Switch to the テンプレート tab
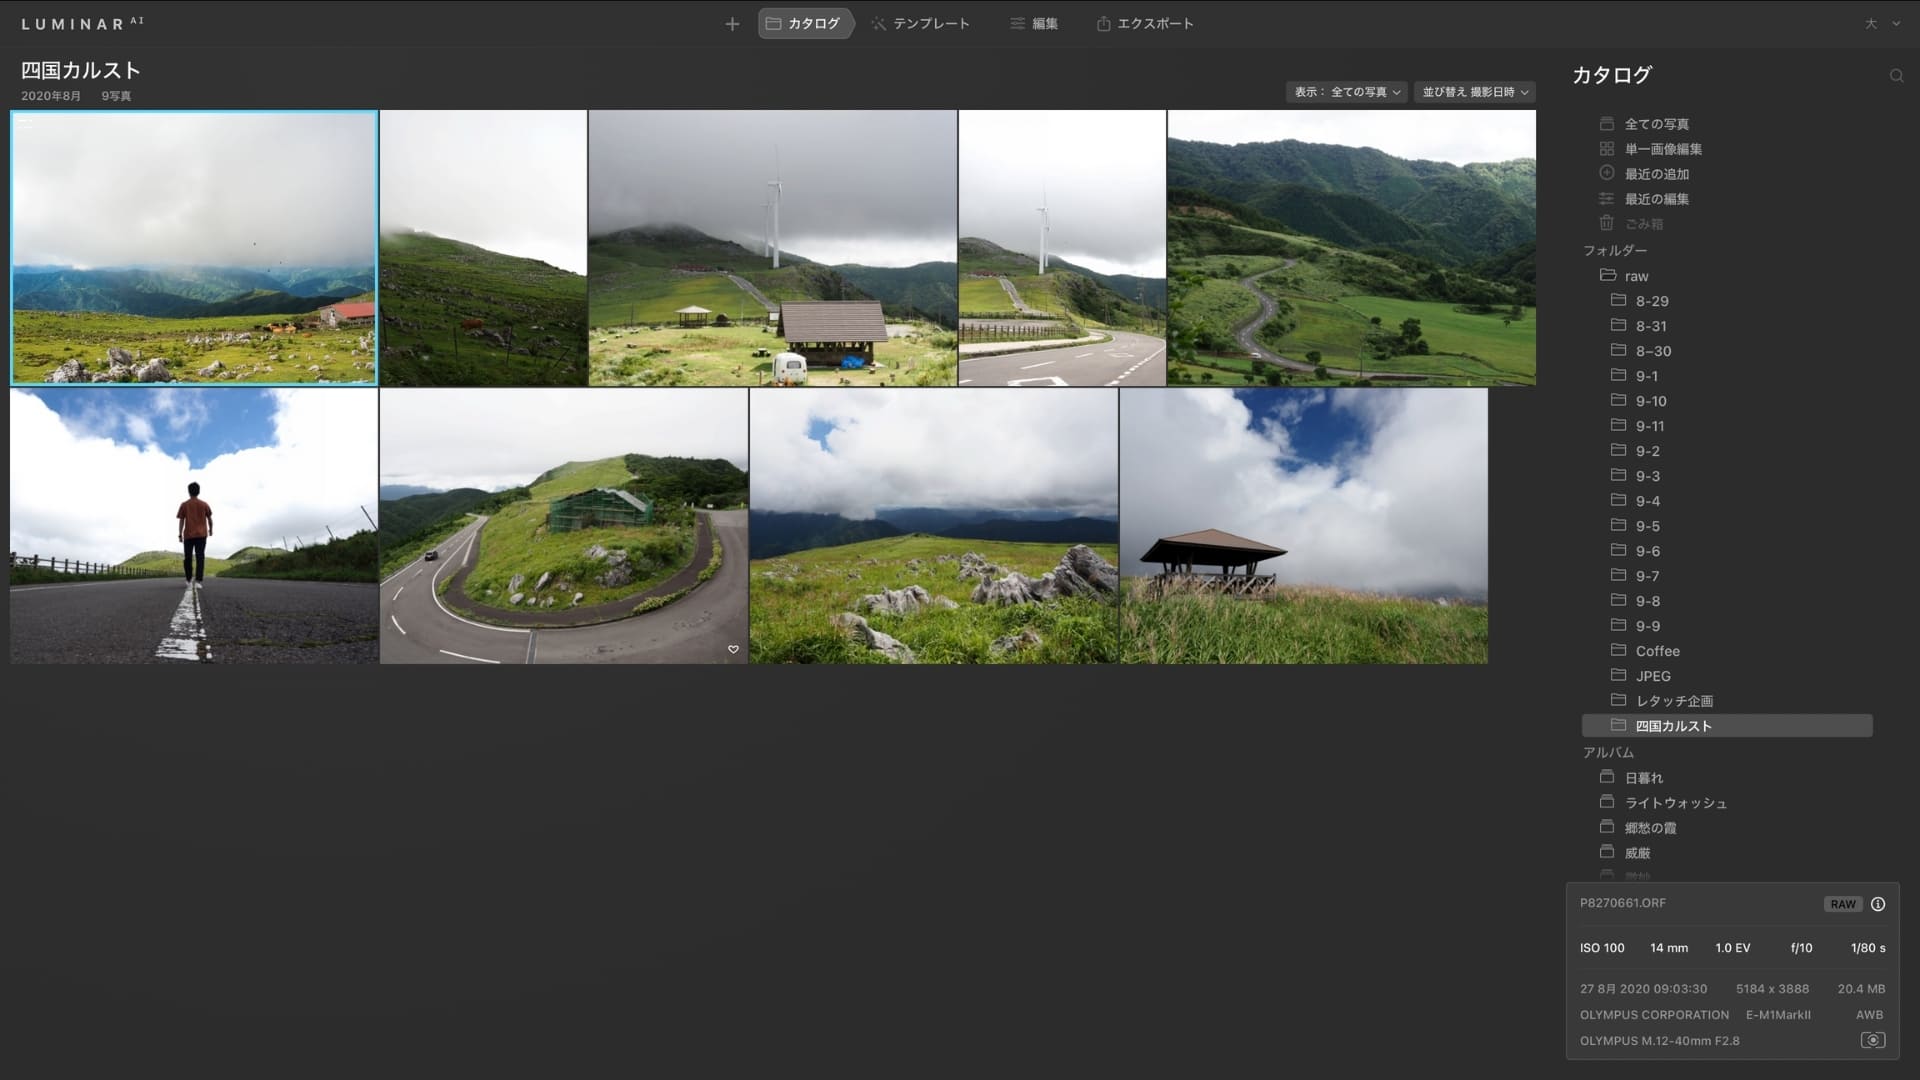 [x=920, y=24]
